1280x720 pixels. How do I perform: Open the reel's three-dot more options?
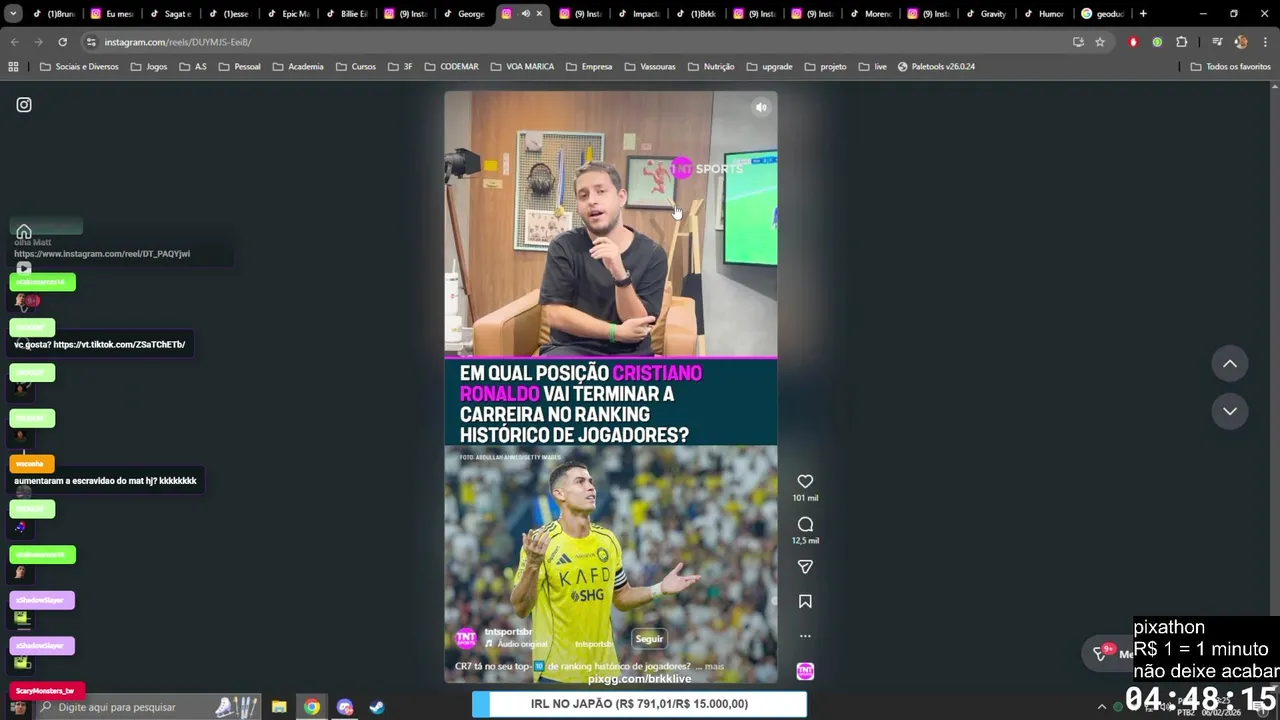pyautogui.click(x=805, y=636)
